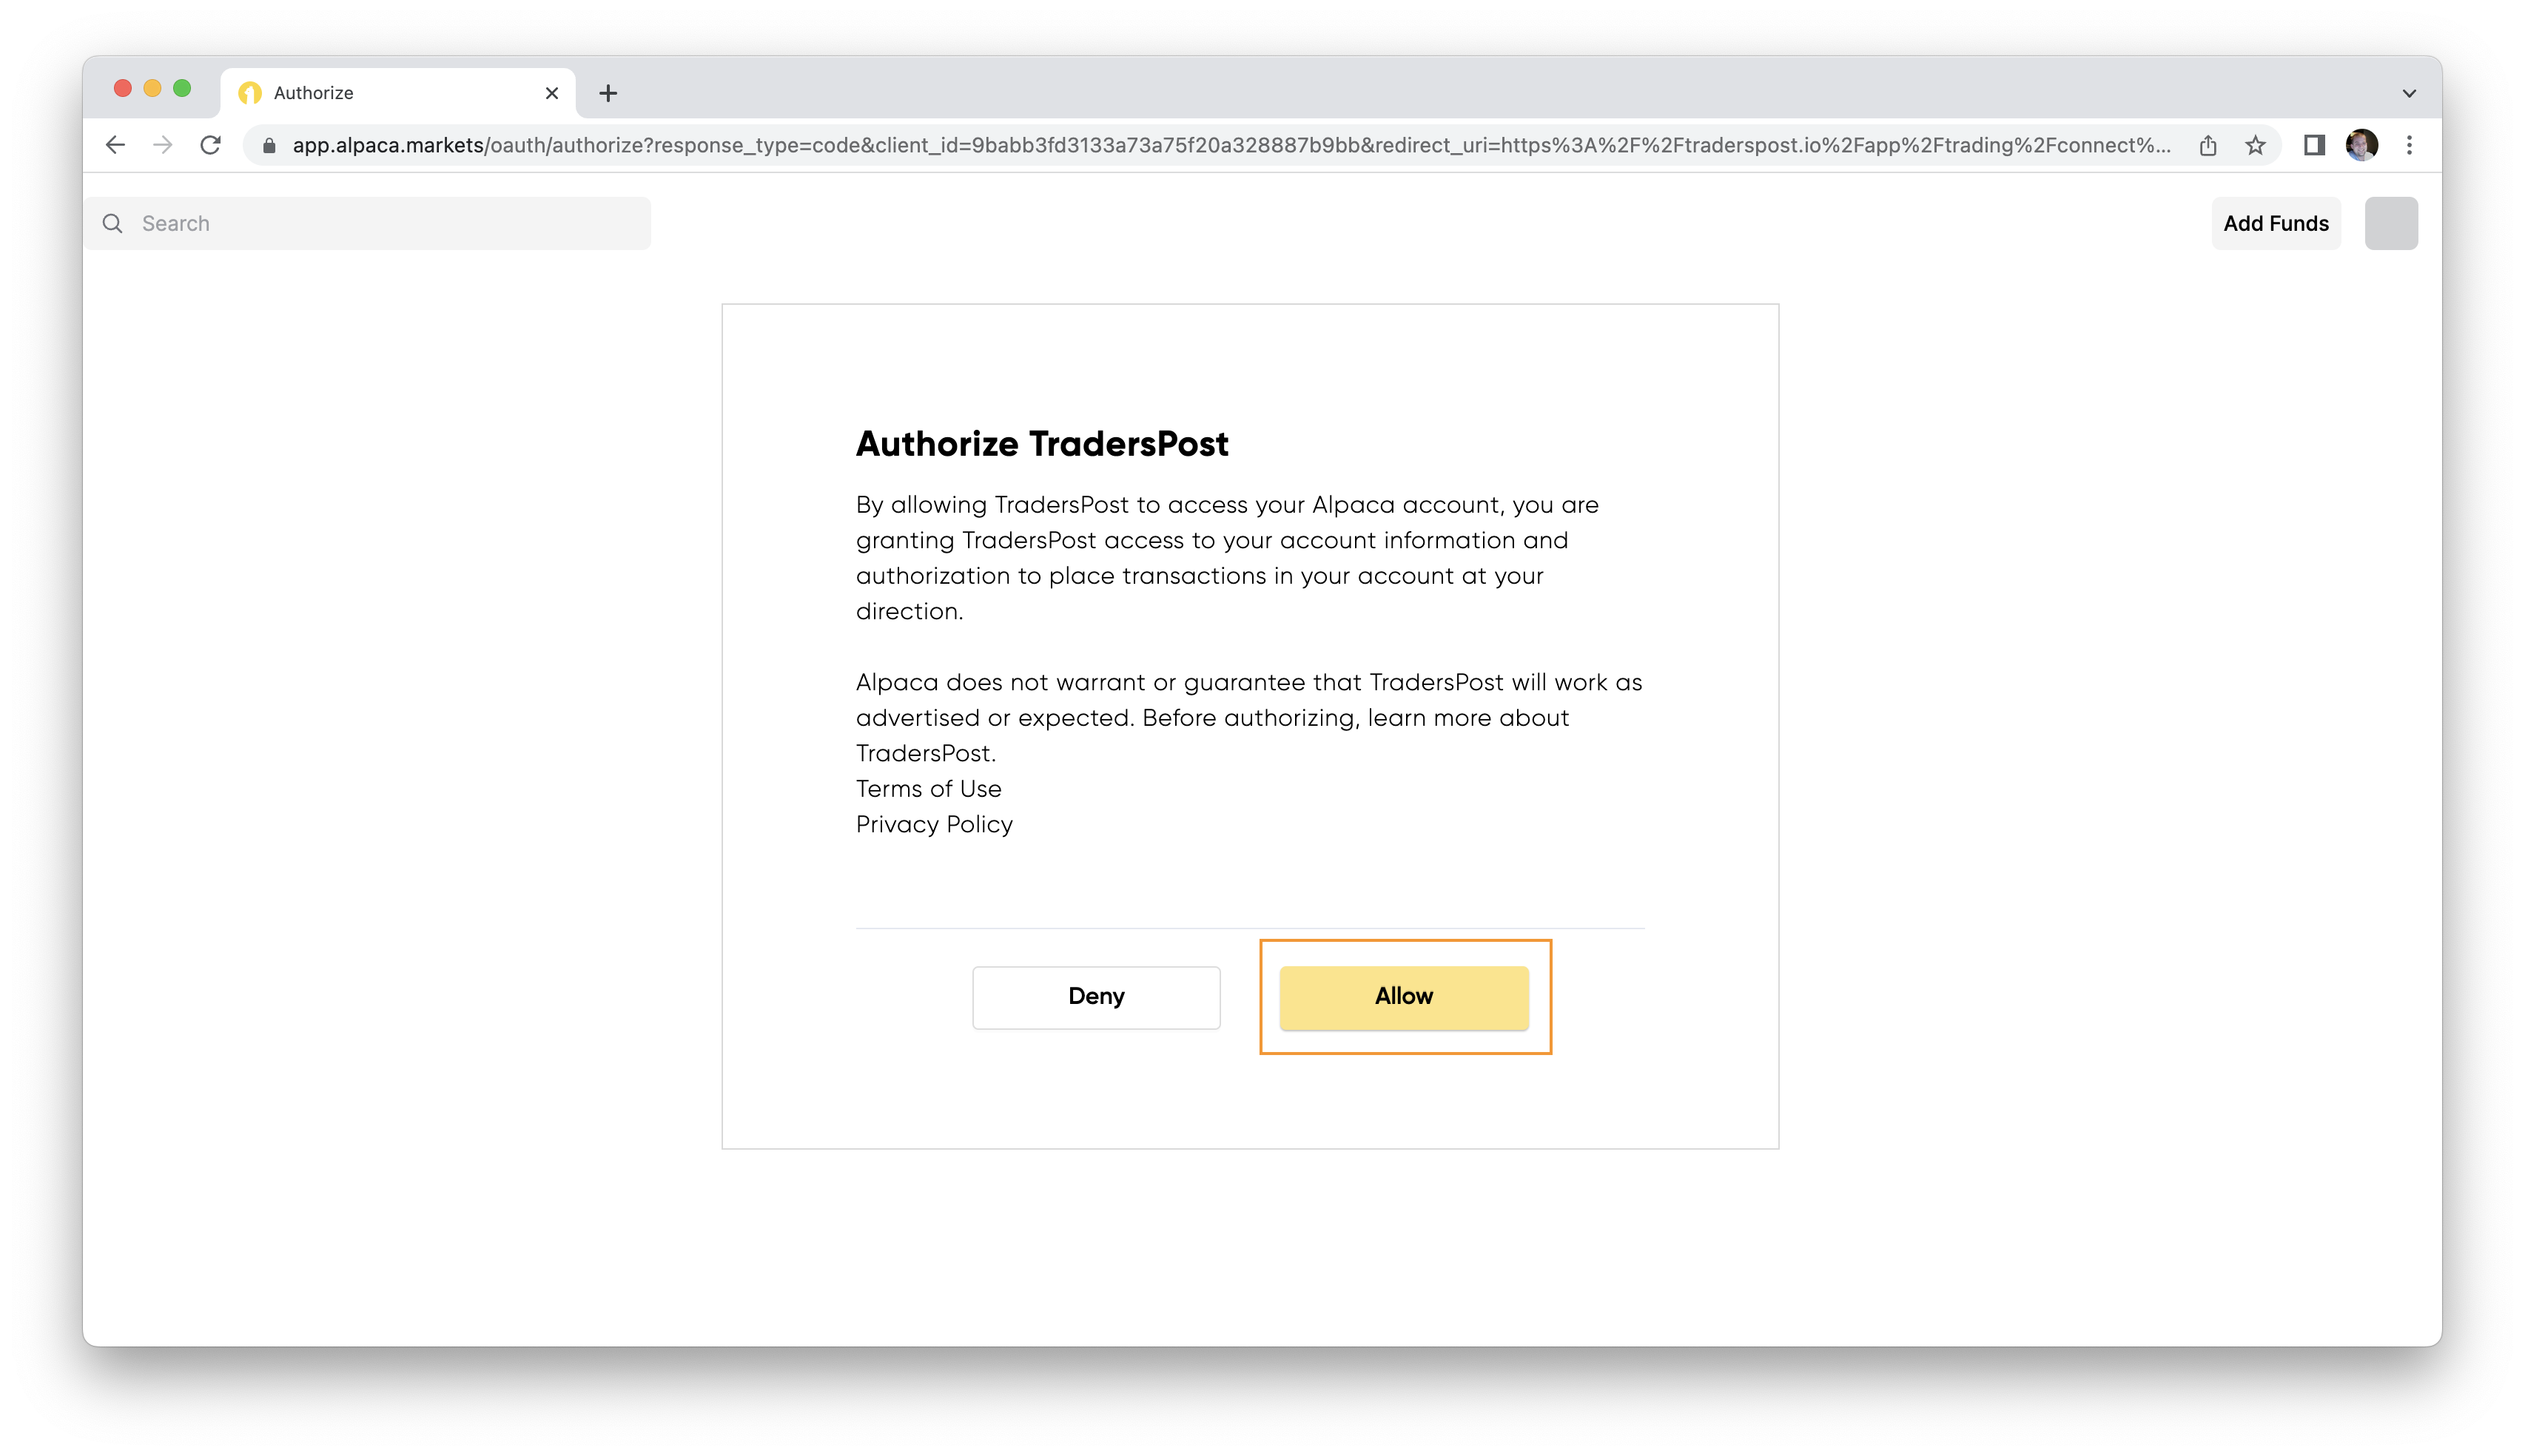This screenshot has width=2525, height=1456.
Task: Toggle the browser side panel icon
Action: pos(2314,146)
